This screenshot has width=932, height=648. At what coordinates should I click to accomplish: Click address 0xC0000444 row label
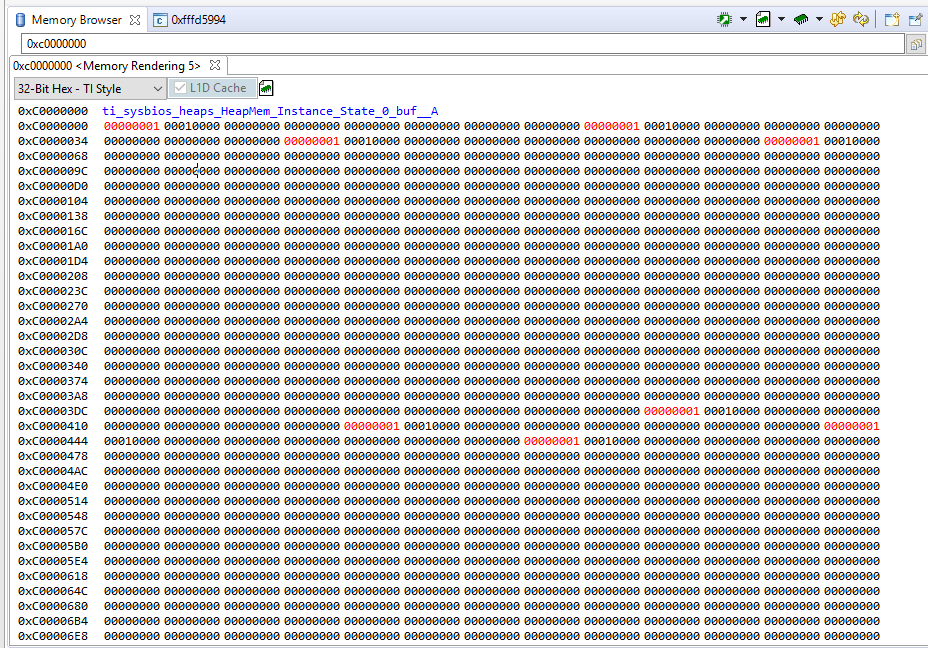click(x=53, y=441)
